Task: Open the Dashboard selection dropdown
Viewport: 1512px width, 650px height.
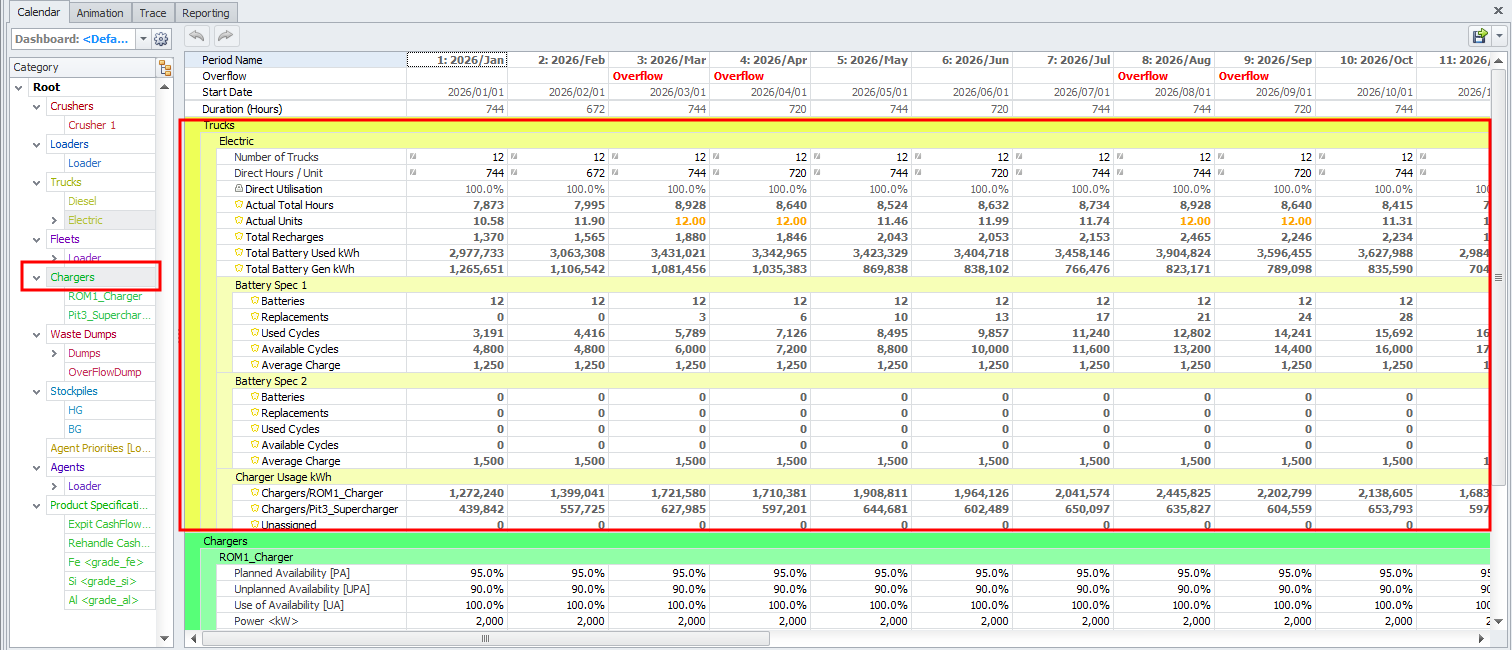Action: 143,39
